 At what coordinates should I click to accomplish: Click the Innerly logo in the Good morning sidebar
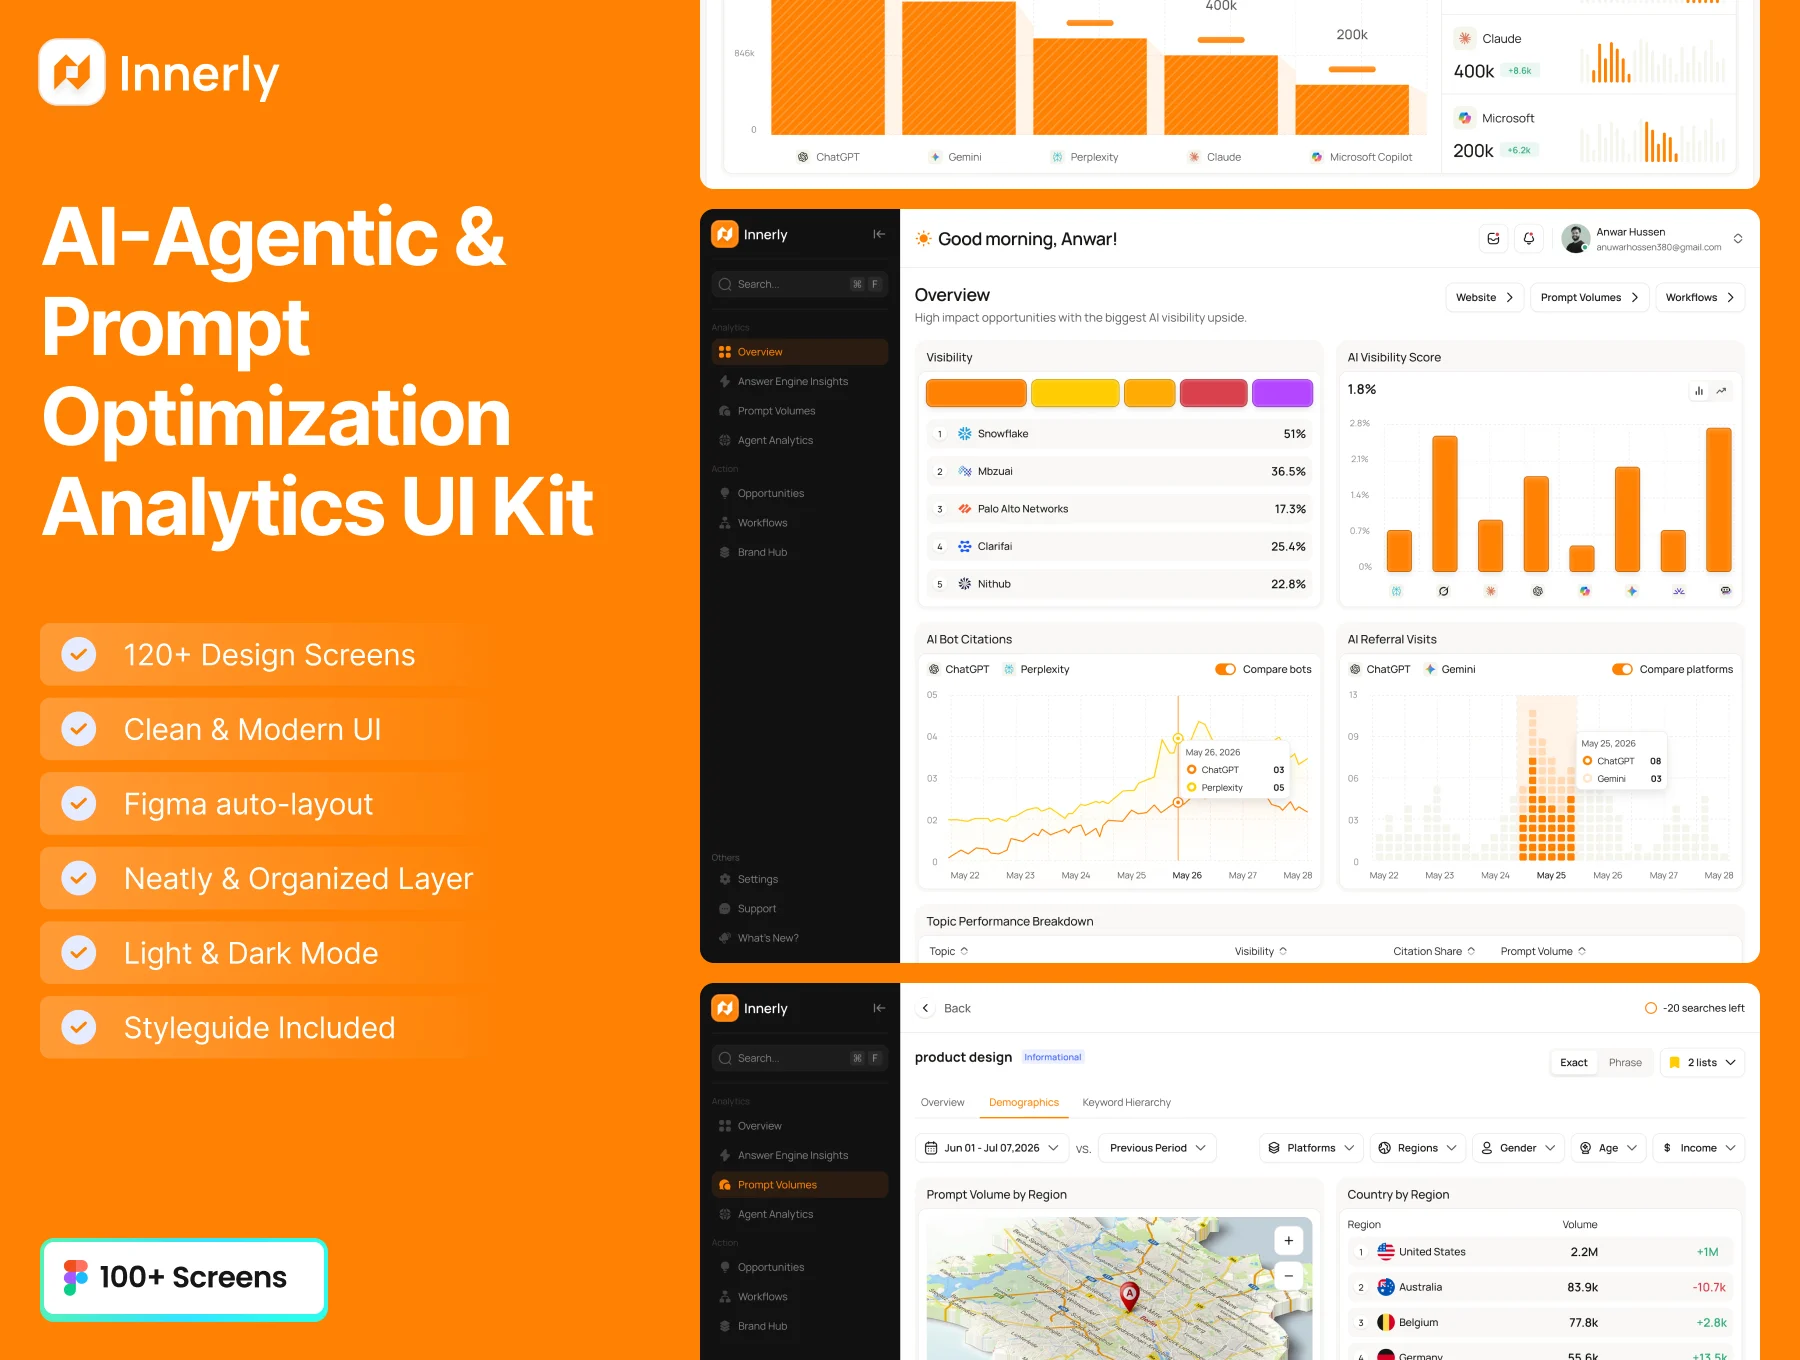click(x=725, y=234)
